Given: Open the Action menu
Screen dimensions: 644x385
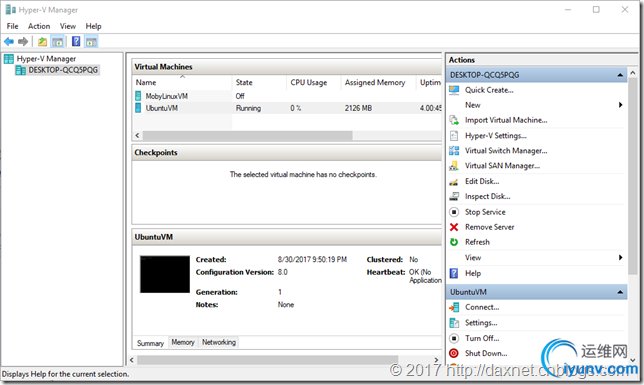Looking at the screenshot, I should pos(39,26).
